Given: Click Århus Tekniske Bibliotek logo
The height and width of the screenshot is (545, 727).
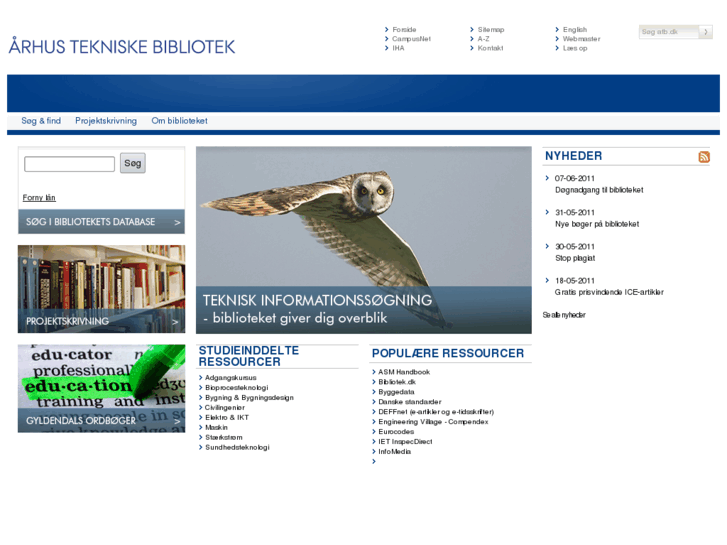Looking at the screenshot, I should coord(122,46).
